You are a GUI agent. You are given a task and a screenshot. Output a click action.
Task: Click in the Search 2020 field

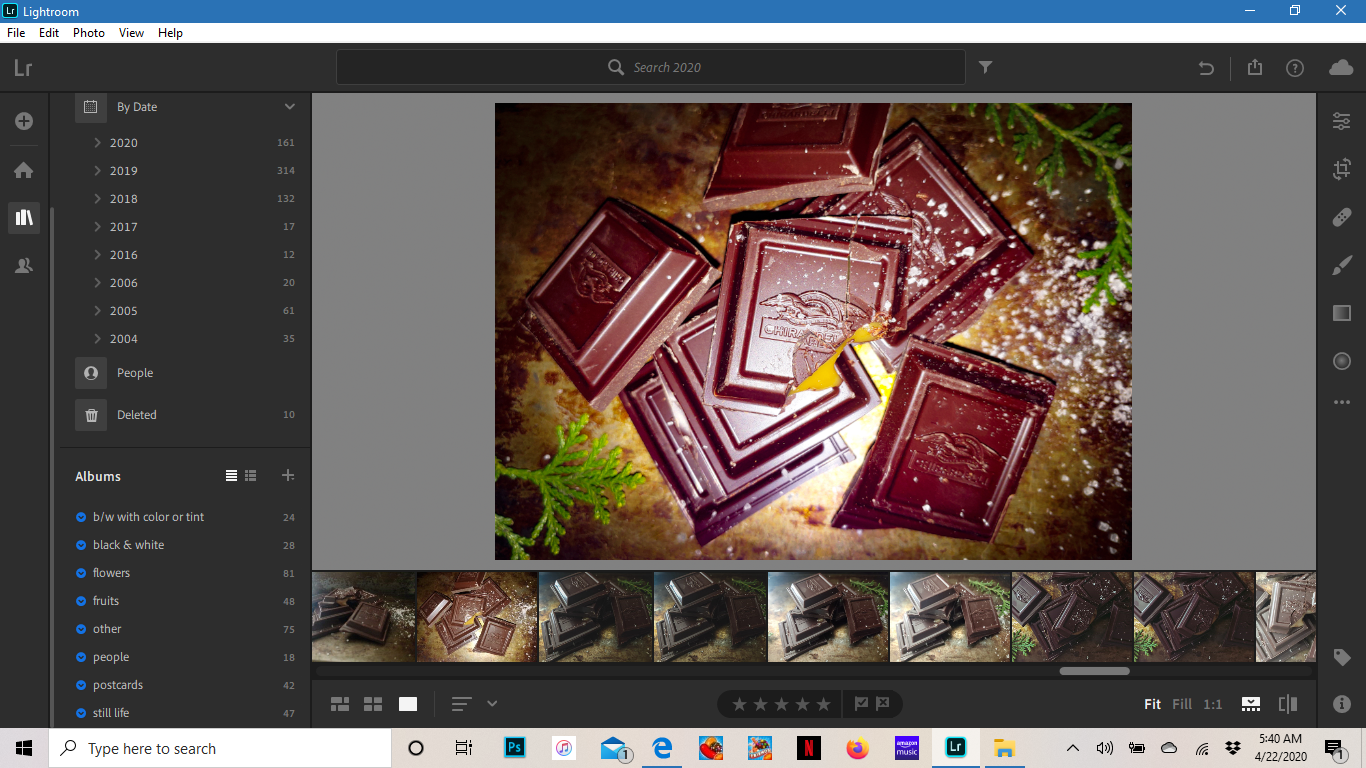651,67
